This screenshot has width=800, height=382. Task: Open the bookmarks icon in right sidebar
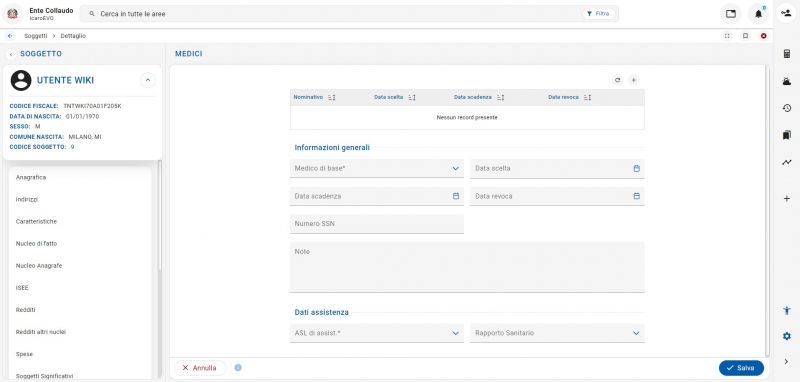[787, 135]
